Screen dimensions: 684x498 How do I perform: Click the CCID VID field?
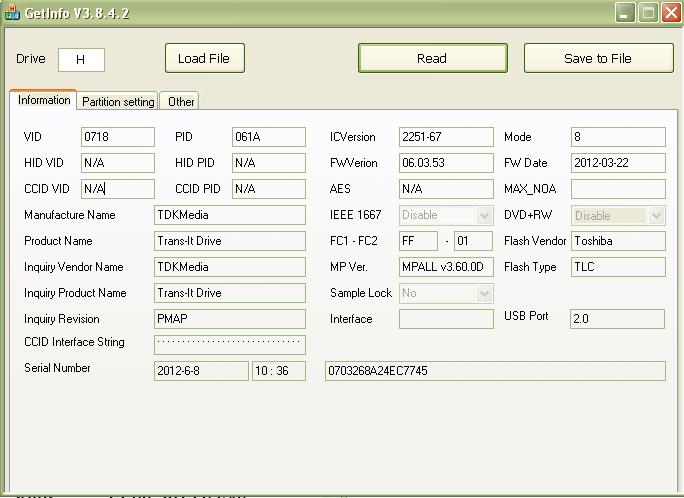click(118, 189)
